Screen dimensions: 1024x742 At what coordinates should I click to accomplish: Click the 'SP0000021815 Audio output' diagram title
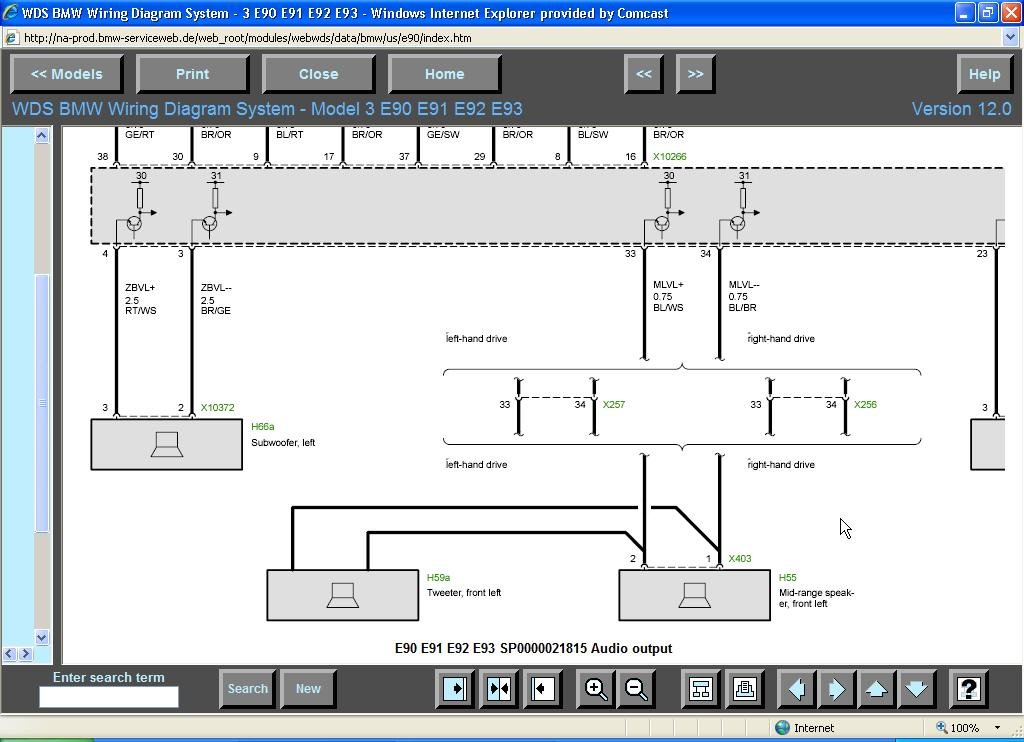coord(586,649)
